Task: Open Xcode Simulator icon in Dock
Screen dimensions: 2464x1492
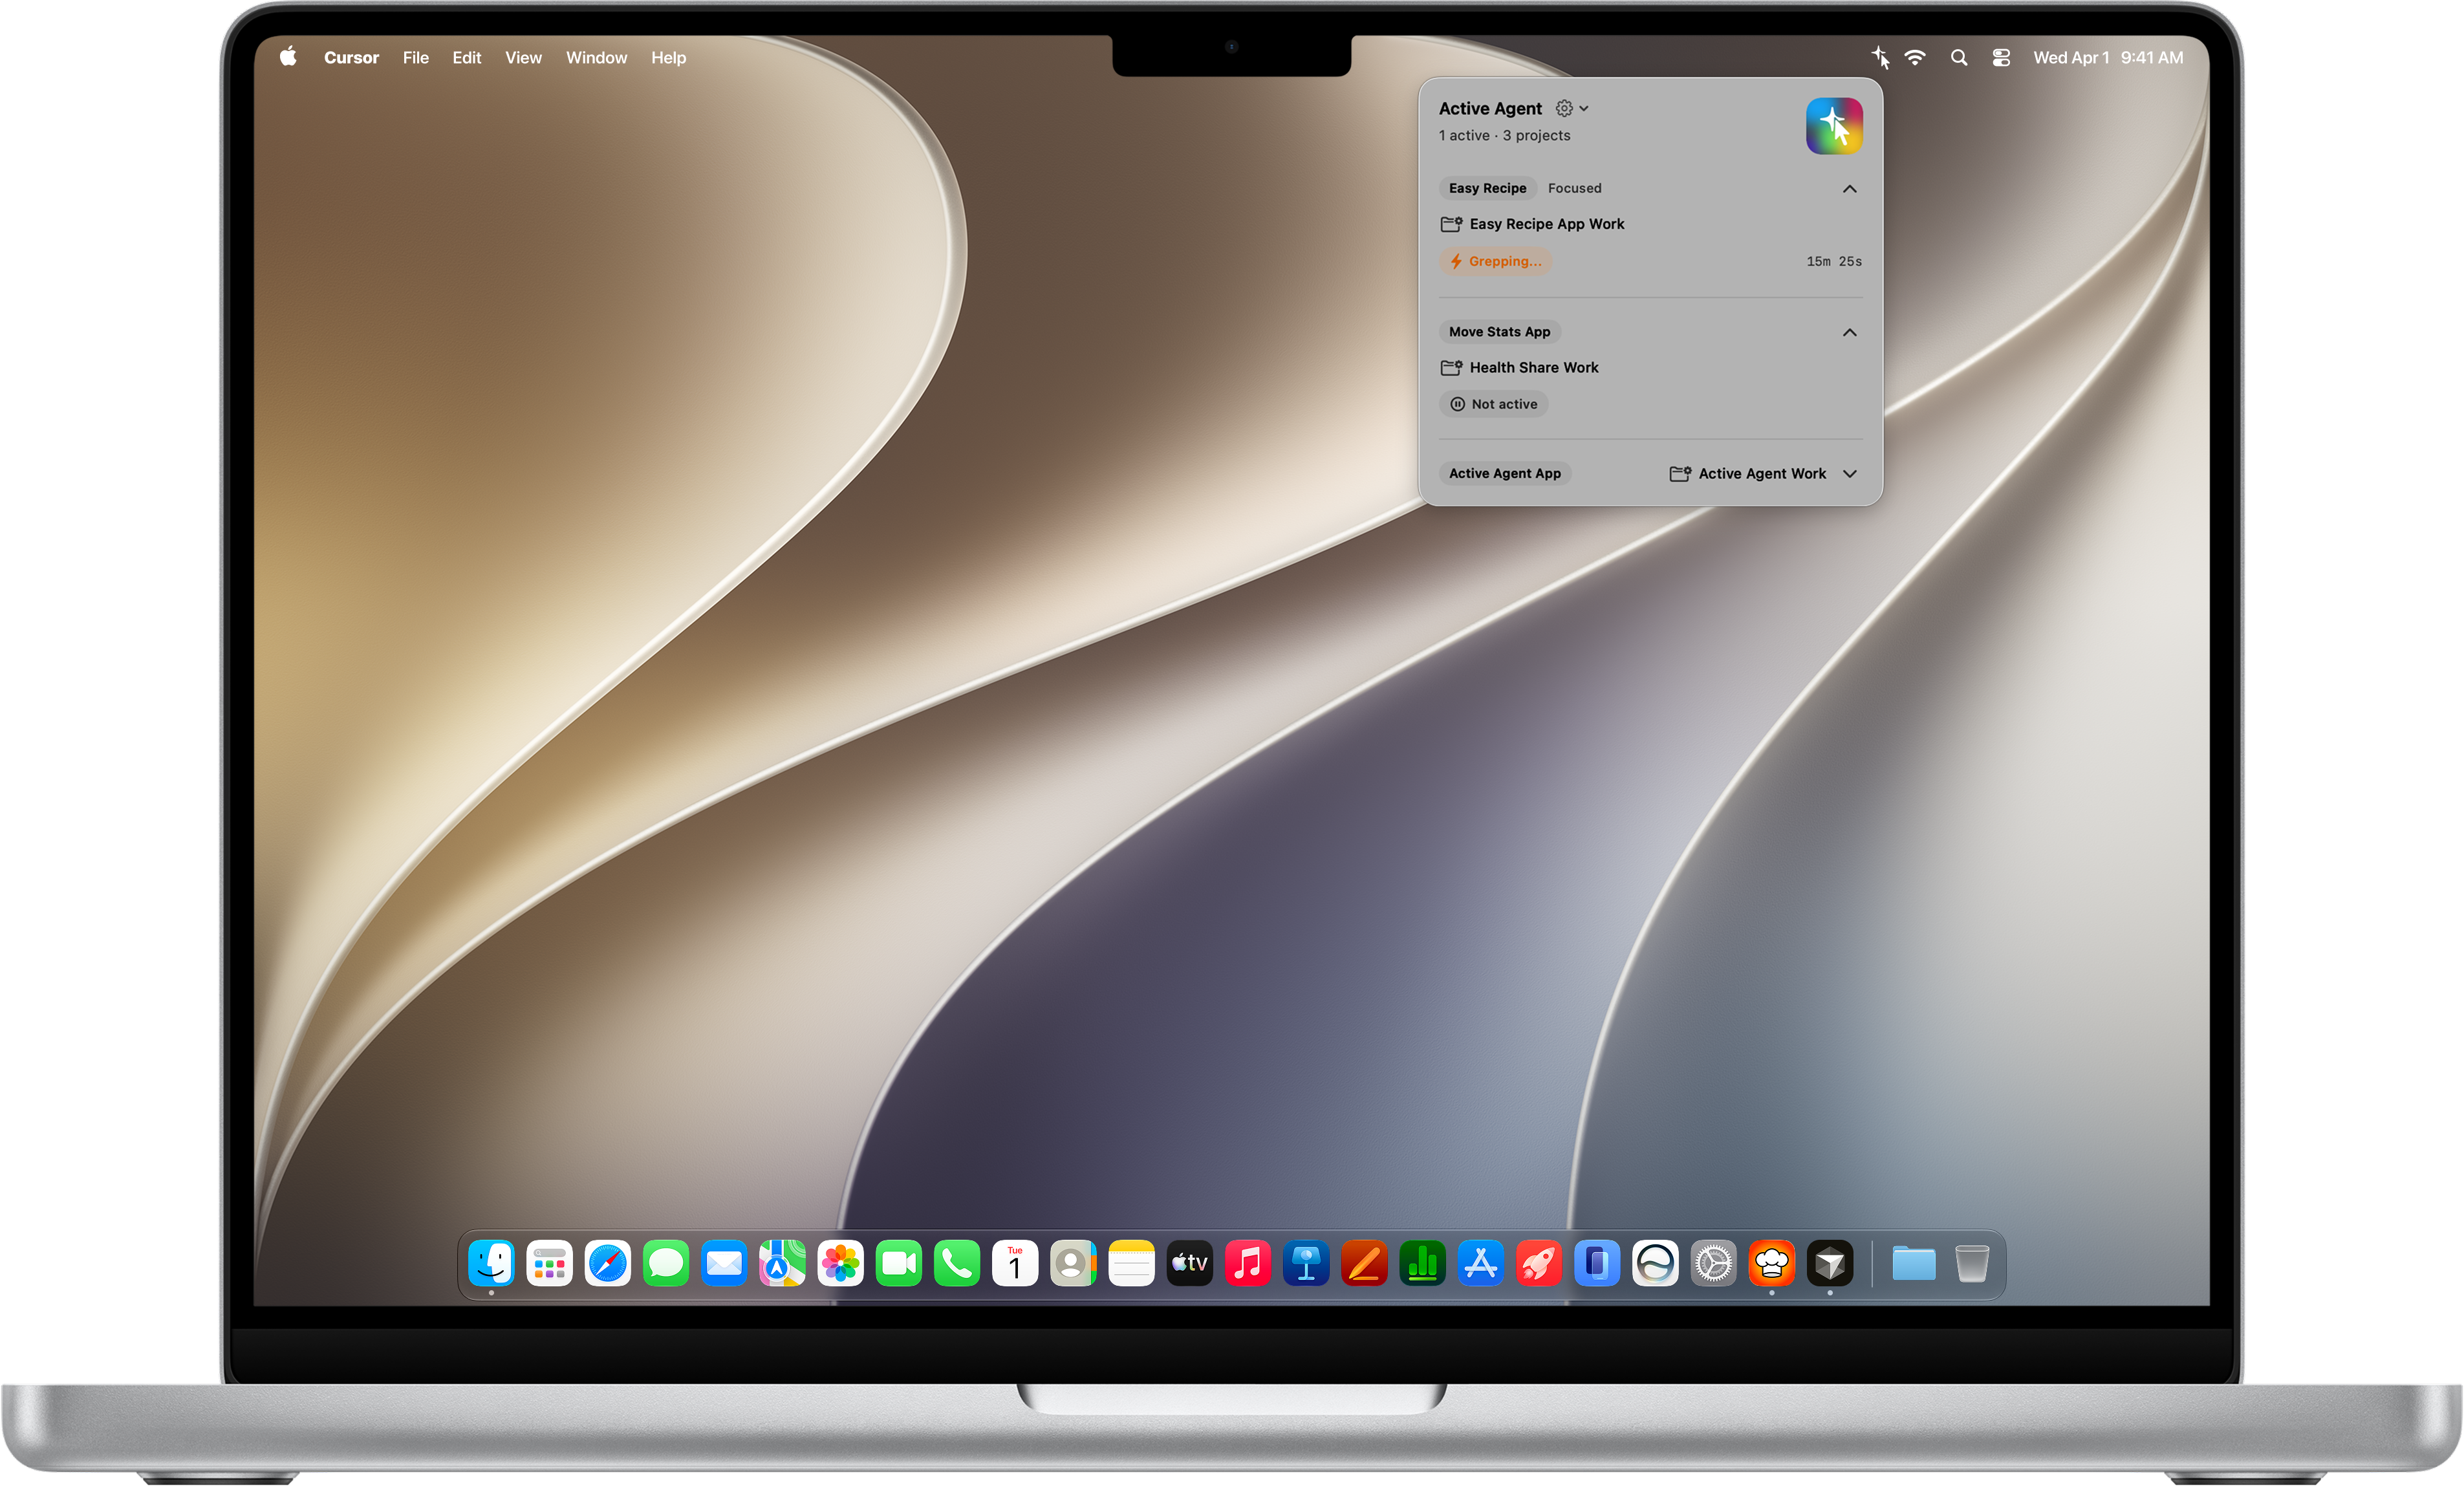Action: coord(1597,1264)
